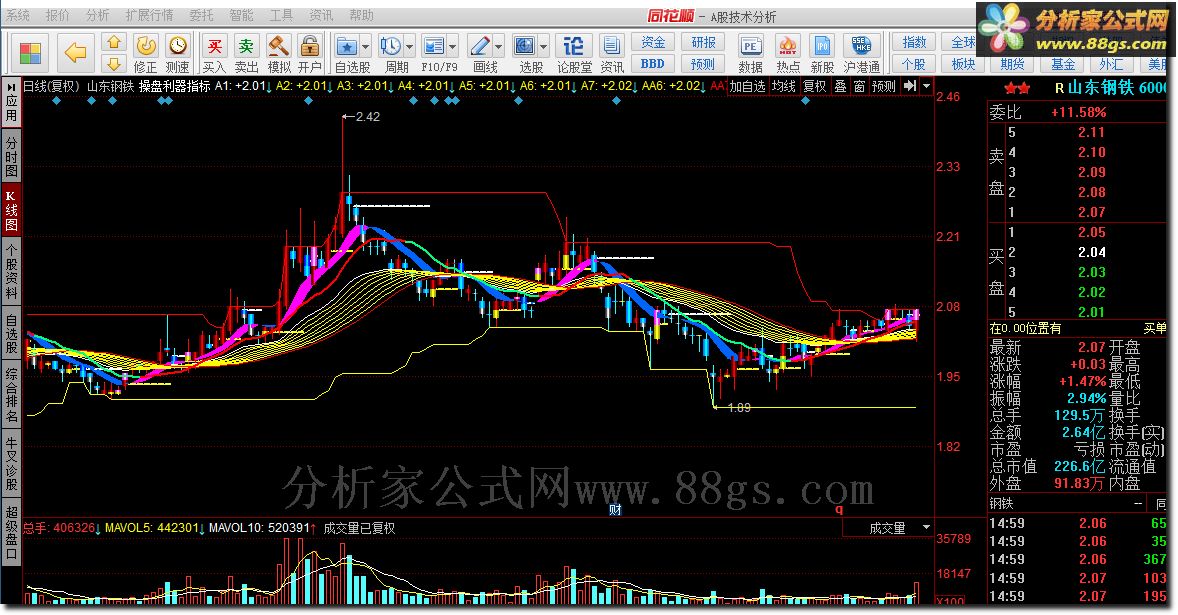Open the 资讯 document toolbar icon

612,47
